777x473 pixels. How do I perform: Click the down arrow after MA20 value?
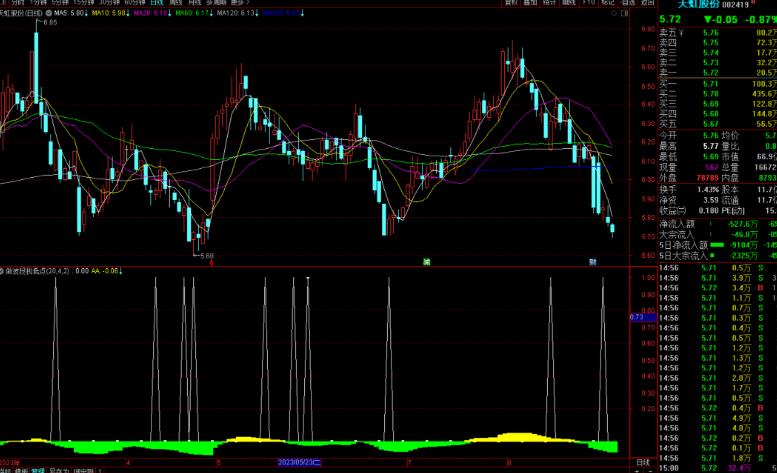point(170,13)
